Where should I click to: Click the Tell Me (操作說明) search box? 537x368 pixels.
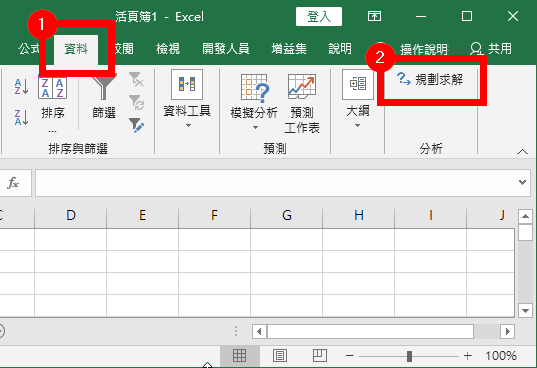pos(424,49)
